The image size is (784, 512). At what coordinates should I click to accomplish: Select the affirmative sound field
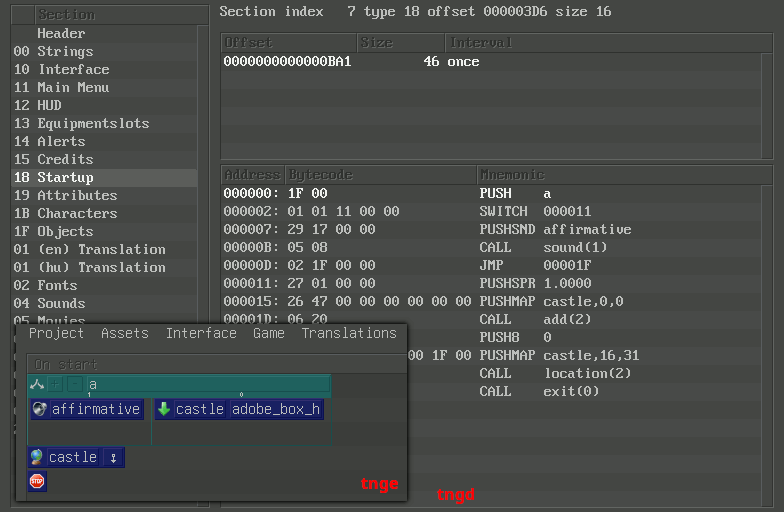96,409
